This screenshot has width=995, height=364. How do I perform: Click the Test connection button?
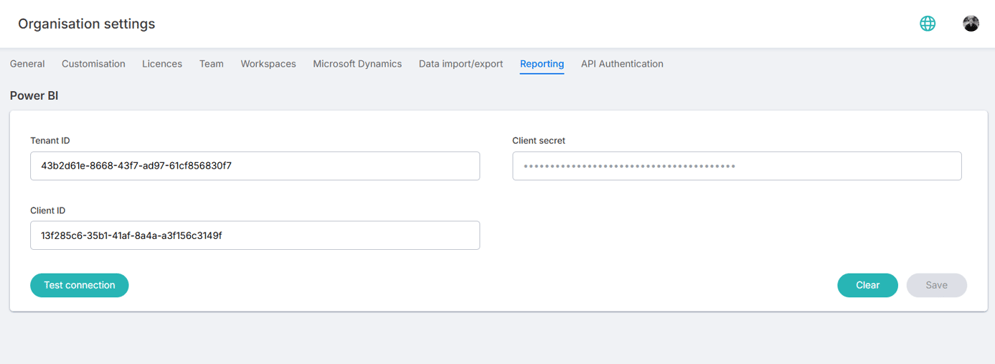79,285
